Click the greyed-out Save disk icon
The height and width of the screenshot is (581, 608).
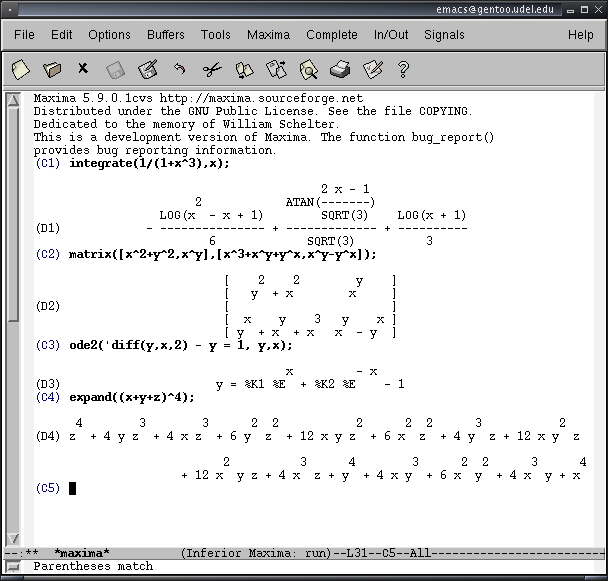(x=115, y=70)
